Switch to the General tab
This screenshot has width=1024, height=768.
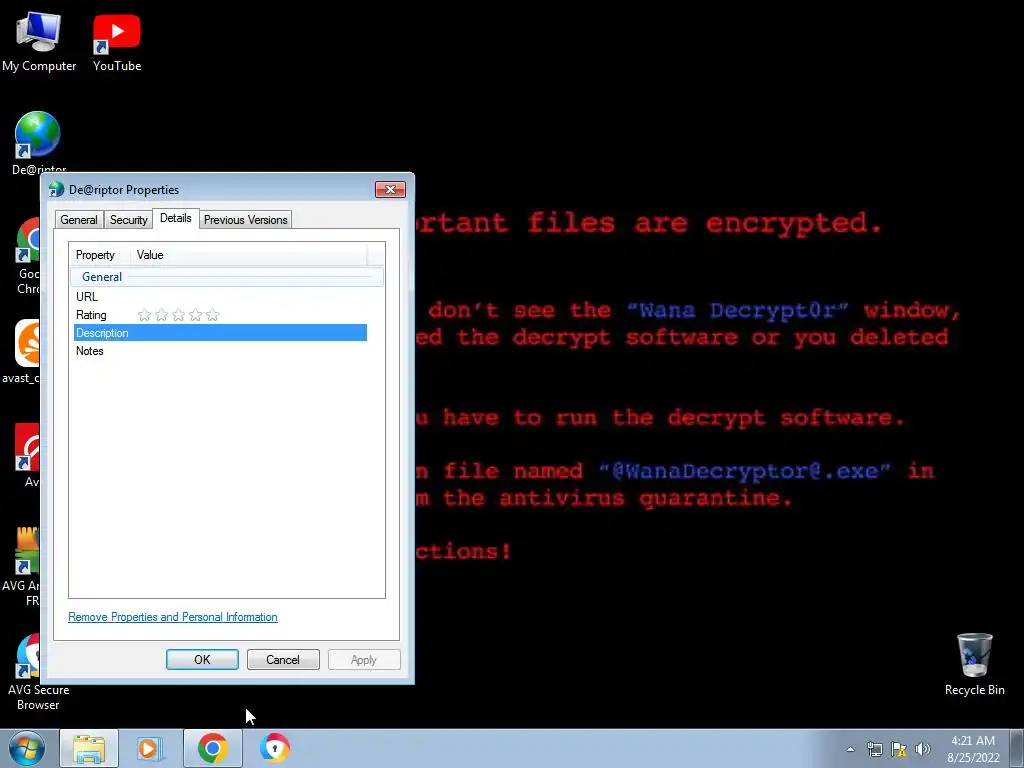[x=79, y=220]
